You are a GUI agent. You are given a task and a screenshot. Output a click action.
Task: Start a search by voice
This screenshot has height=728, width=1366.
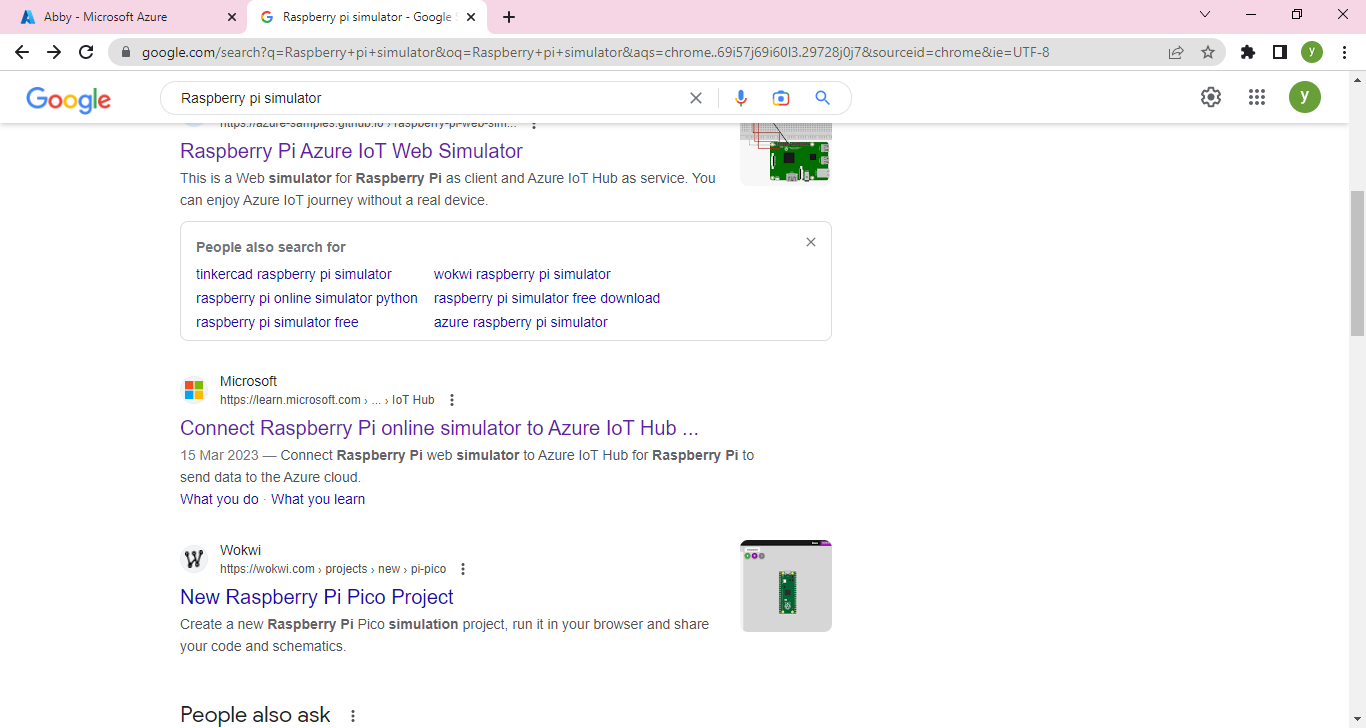click(x=741, y=98)
